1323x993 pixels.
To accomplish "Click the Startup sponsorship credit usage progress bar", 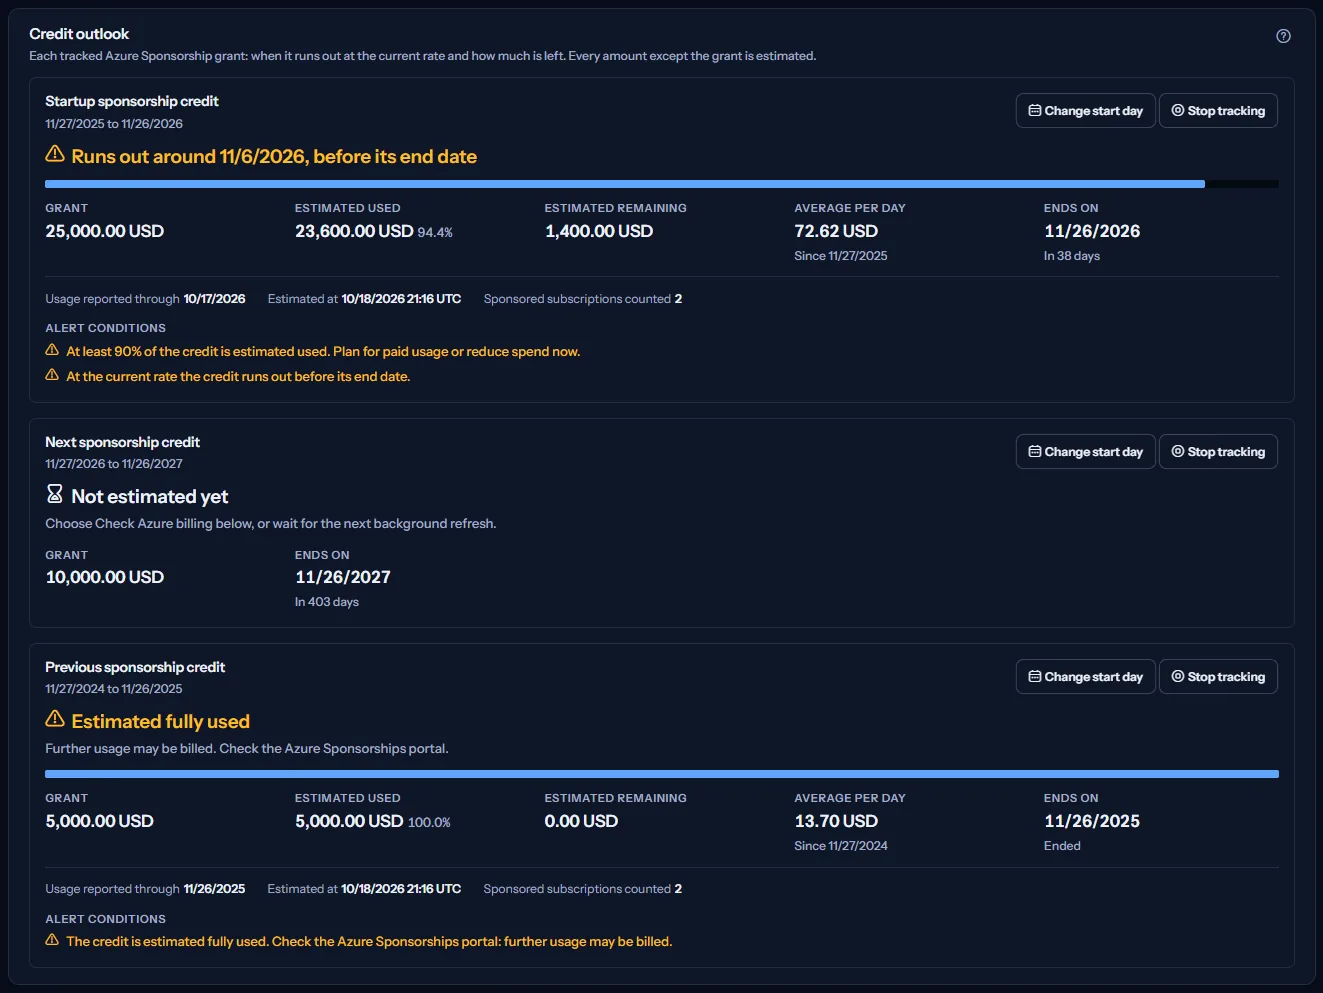I will pyautogui.click(x=662, y=184).
